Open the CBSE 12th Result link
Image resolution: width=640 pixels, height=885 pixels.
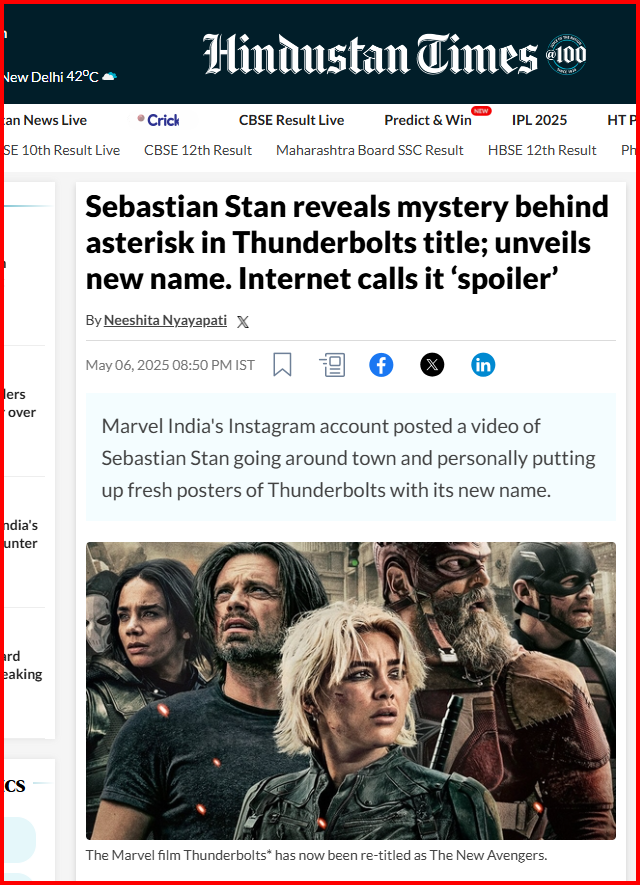pyautogui.click(x=198, y=150)
